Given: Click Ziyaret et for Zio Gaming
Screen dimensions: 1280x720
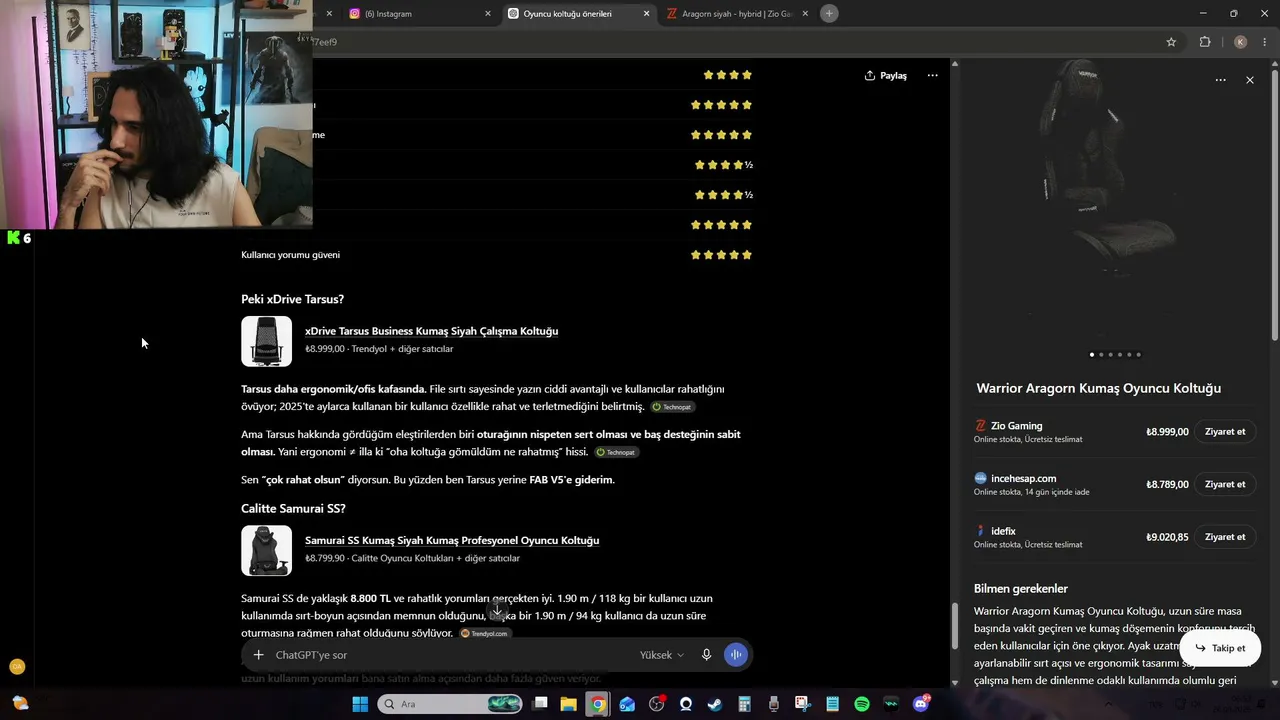Looking at the screenshot, I should click(1225, 432).
